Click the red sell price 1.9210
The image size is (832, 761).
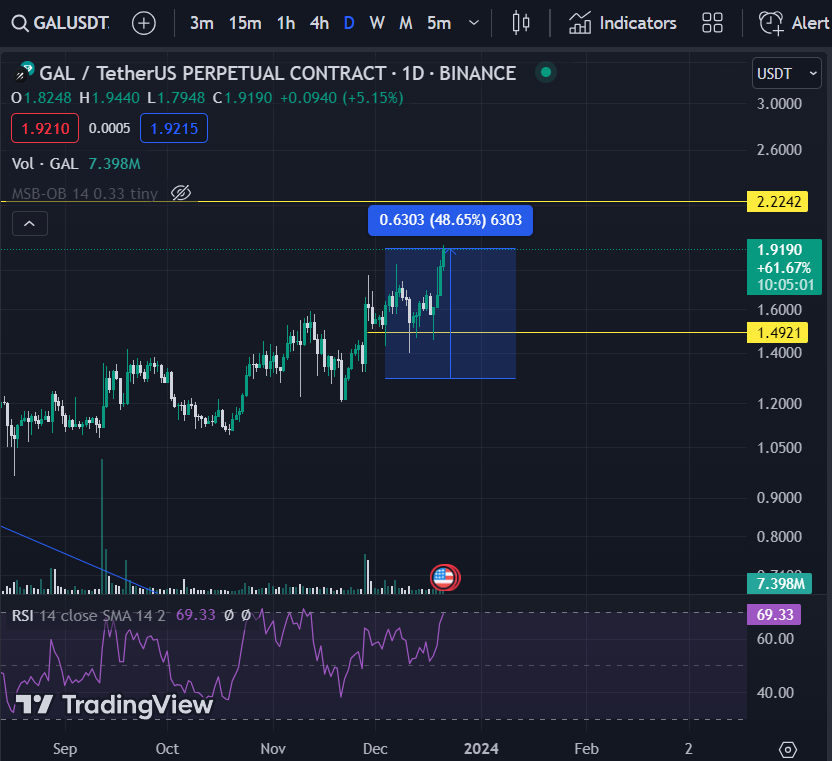(x=45, y=128)
